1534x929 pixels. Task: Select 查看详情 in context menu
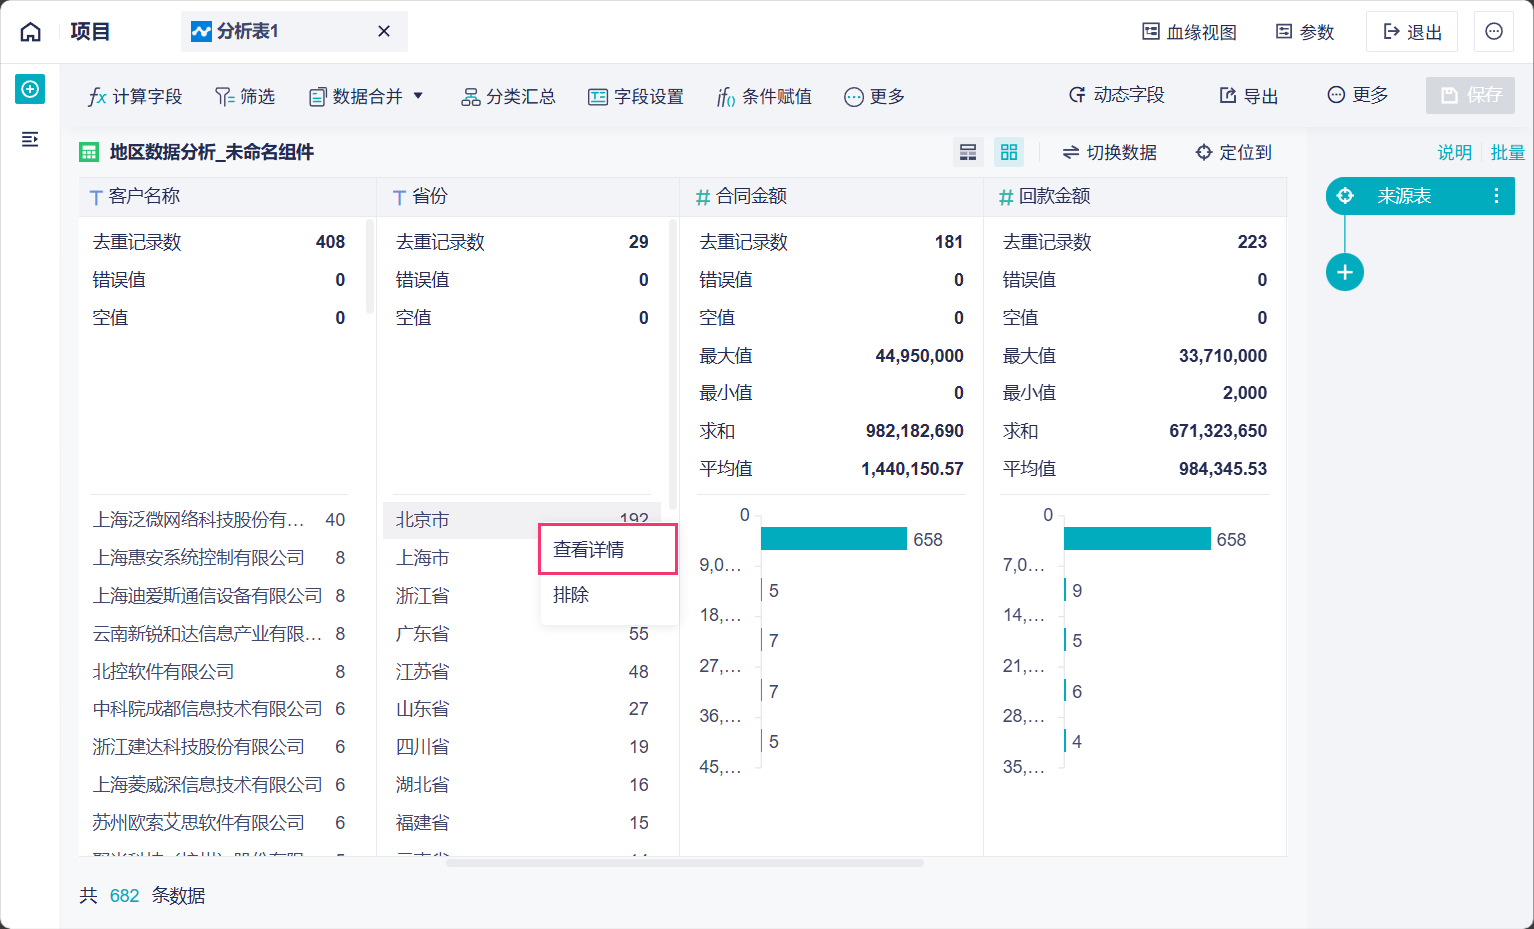(x=589, y=550)
